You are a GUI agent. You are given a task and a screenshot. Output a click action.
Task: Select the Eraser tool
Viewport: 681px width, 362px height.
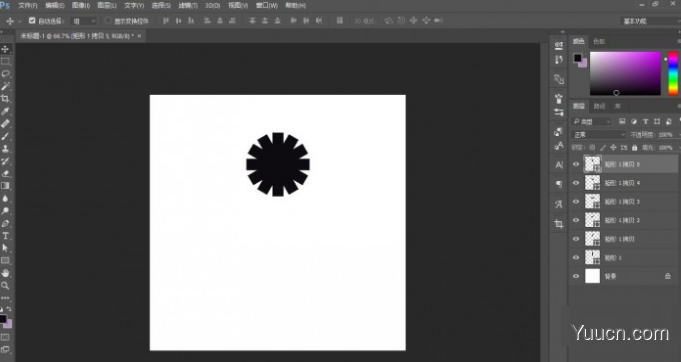pos(5,174)
